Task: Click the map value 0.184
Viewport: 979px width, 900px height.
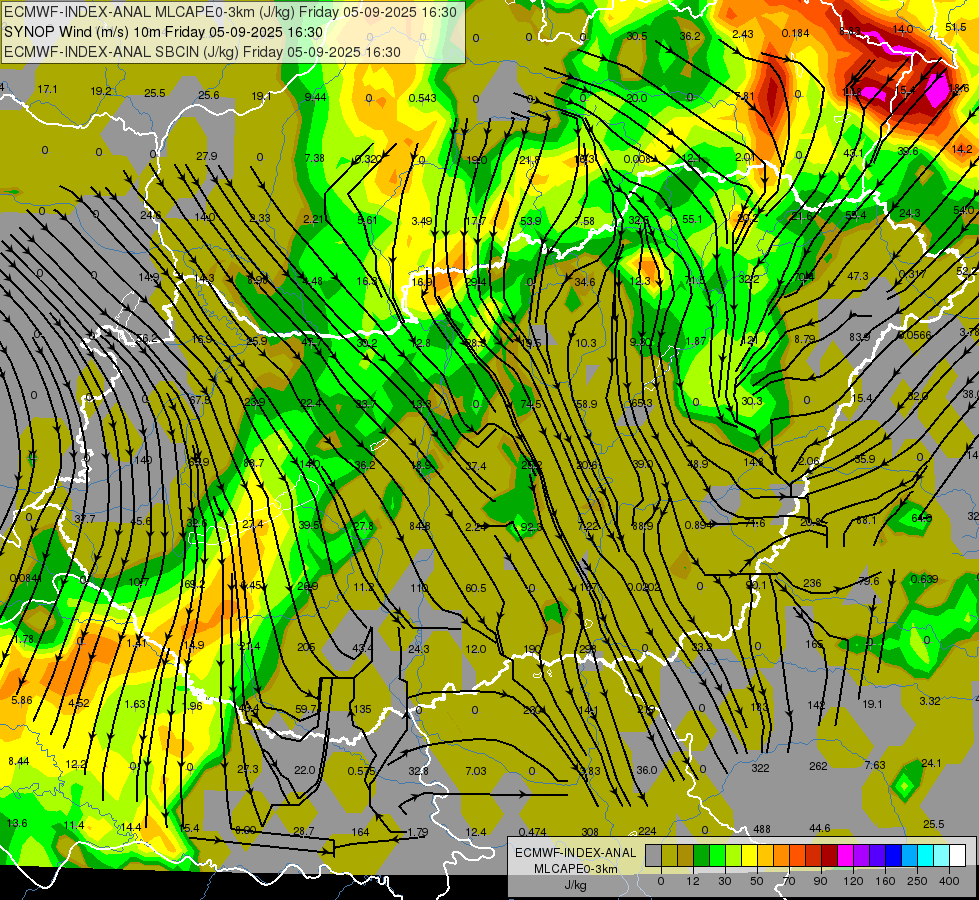Action: click(795, 33)
